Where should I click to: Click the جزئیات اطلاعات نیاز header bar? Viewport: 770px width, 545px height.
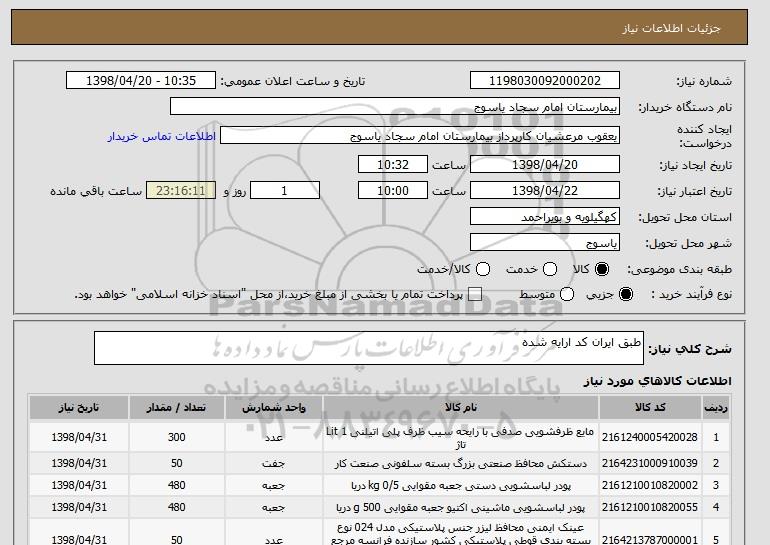pyautogui.click(x=379, y=27)
